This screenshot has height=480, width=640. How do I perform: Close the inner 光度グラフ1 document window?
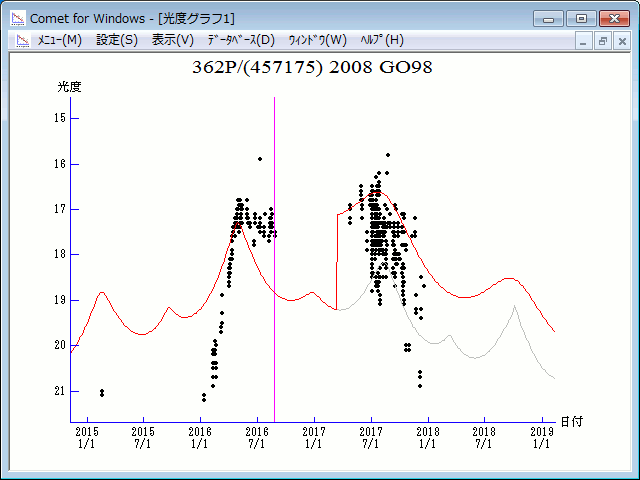[x=621, y=41]
